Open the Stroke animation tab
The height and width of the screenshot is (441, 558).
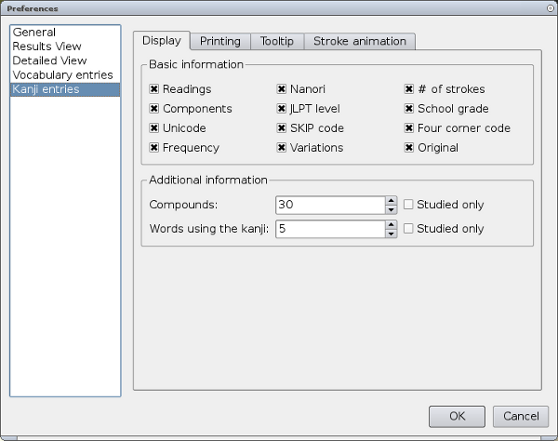[x=359, y=41]
